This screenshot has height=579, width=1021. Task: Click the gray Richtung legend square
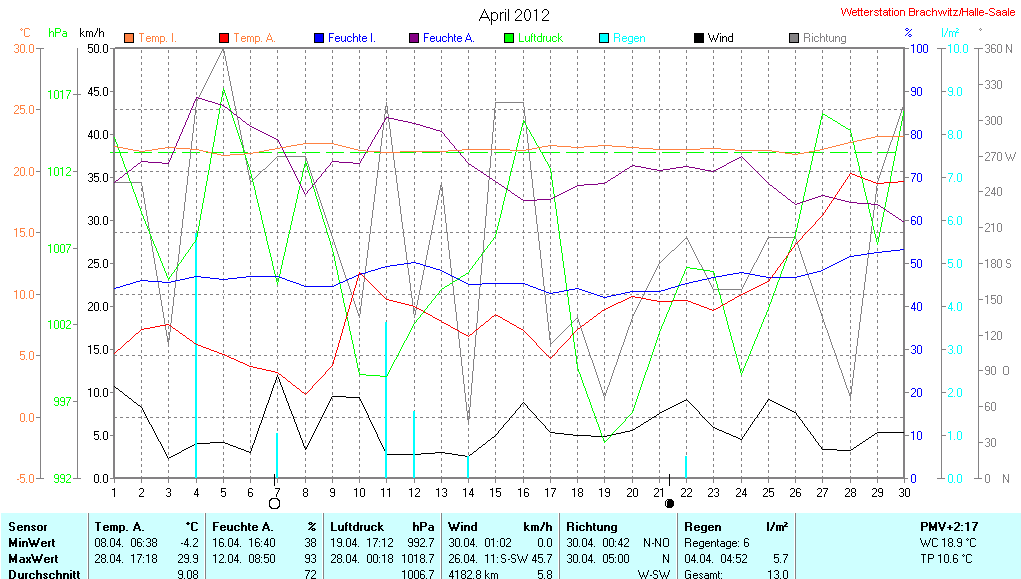click(x=794, y=38)
